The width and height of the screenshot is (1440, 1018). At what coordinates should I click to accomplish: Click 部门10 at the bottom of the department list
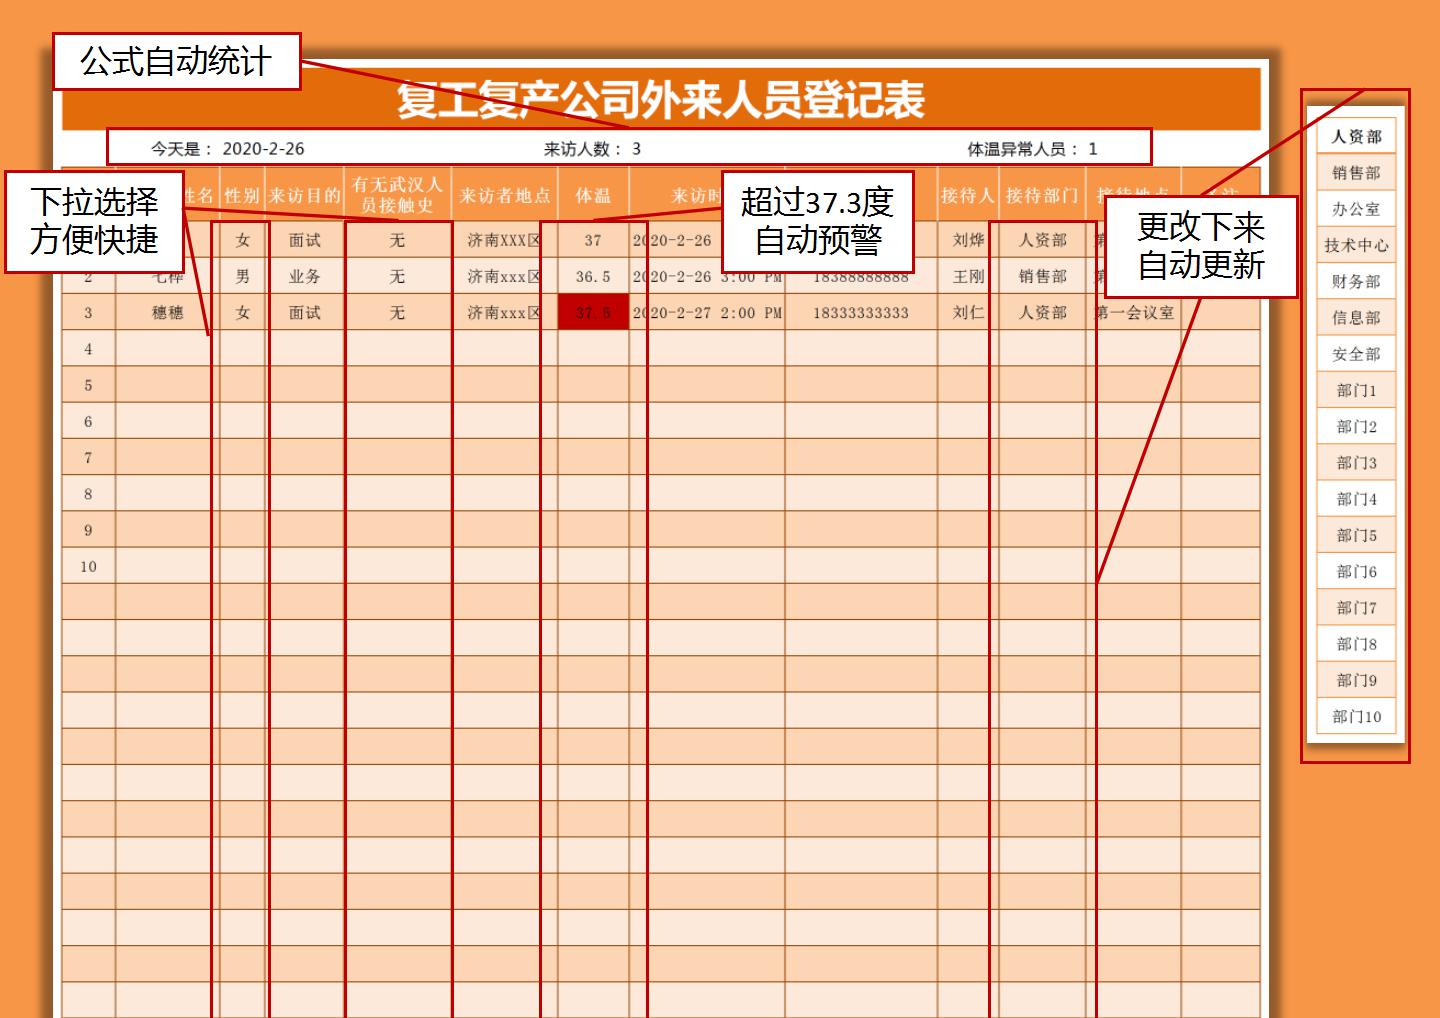pyautogui.click(x=1355, y=717)
